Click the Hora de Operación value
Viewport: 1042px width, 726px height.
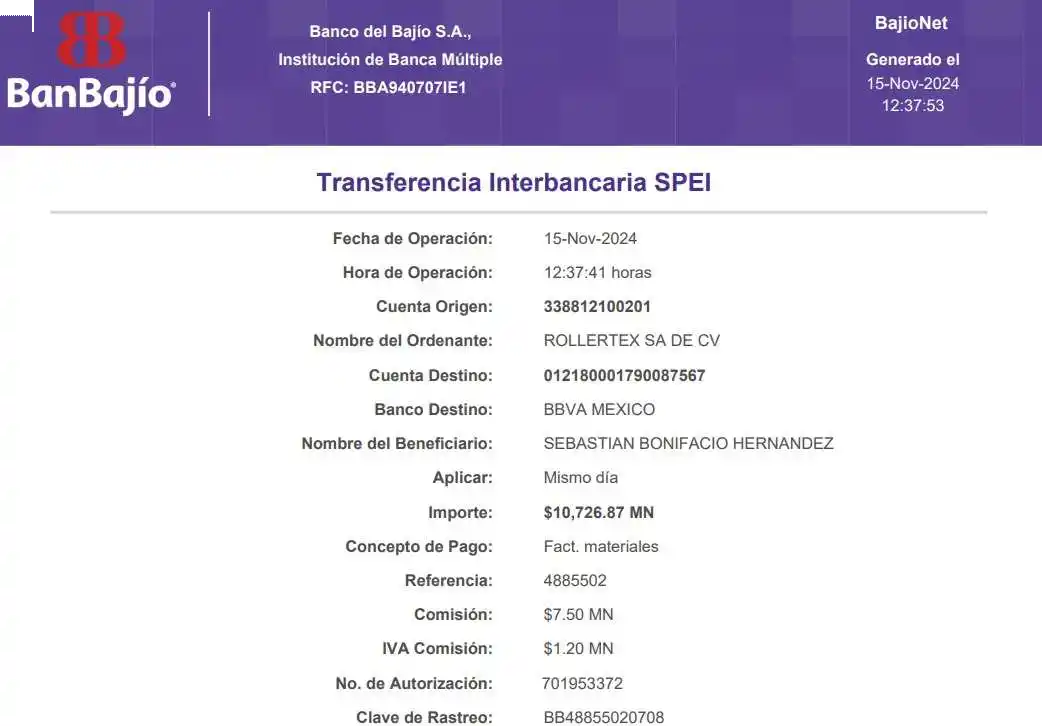[597, 273]
